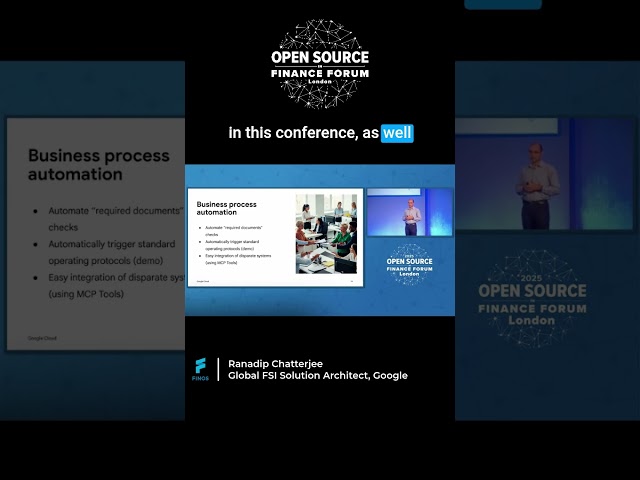Click the large faded 2025 Open Source Finance Forum logo on the right
Viewport: 640px width, 480px height.
532,299
